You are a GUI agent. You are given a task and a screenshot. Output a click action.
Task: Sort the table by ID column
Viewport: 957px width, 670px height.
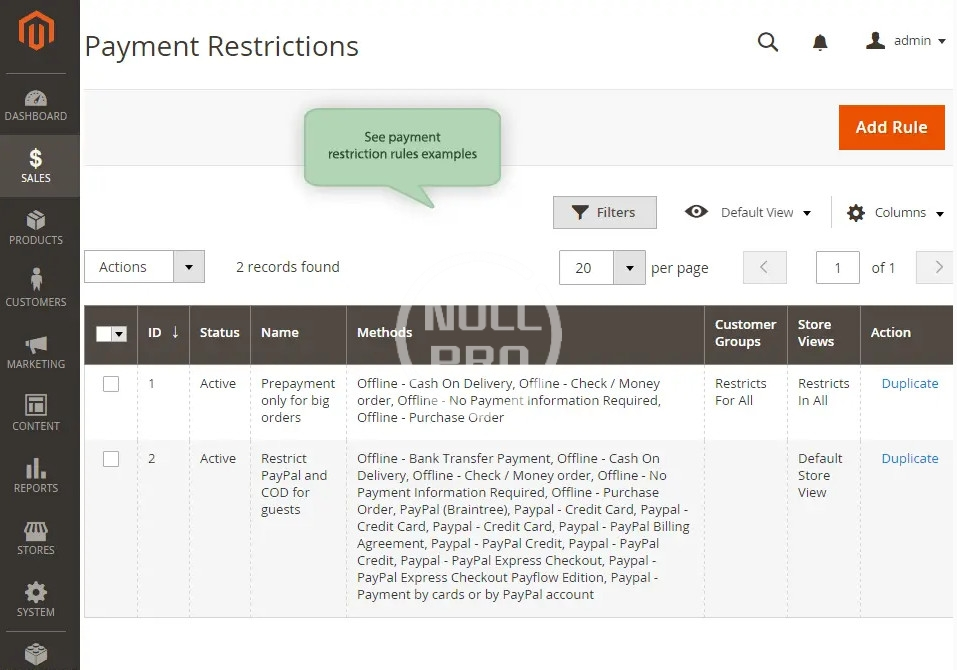(x=163, y=333)
